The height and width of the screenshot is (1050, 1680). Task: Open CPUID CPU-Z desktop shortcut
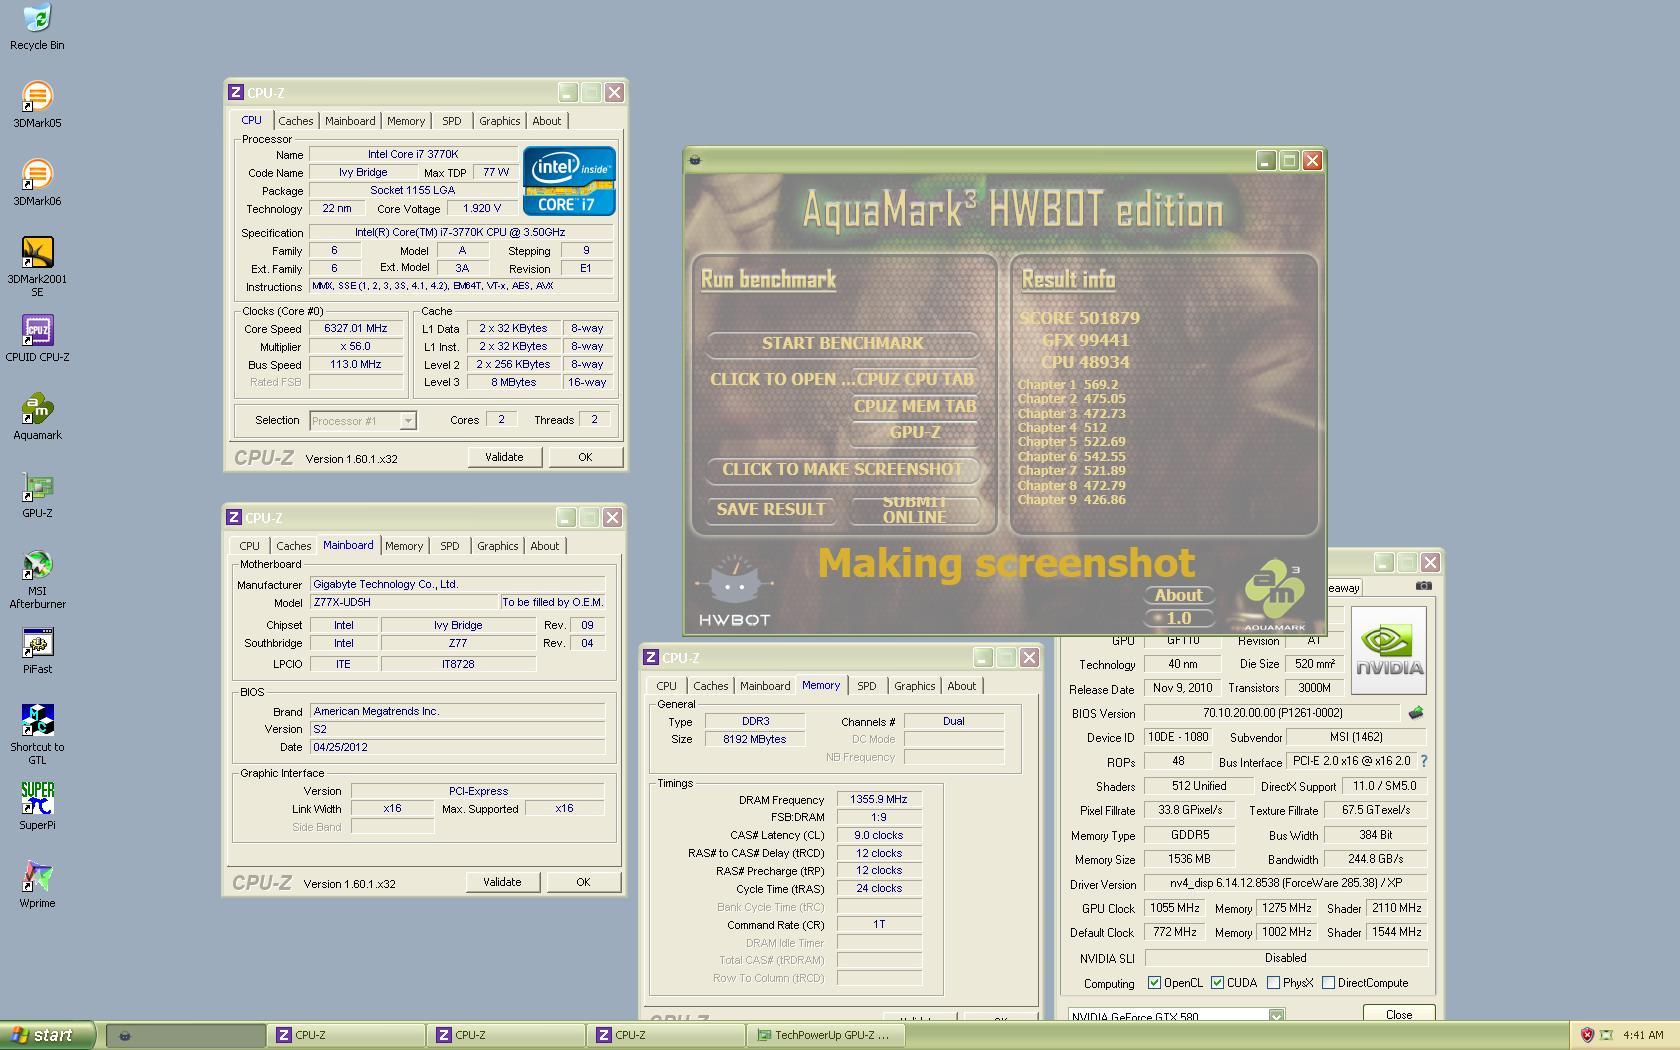[x=37, y=339]
